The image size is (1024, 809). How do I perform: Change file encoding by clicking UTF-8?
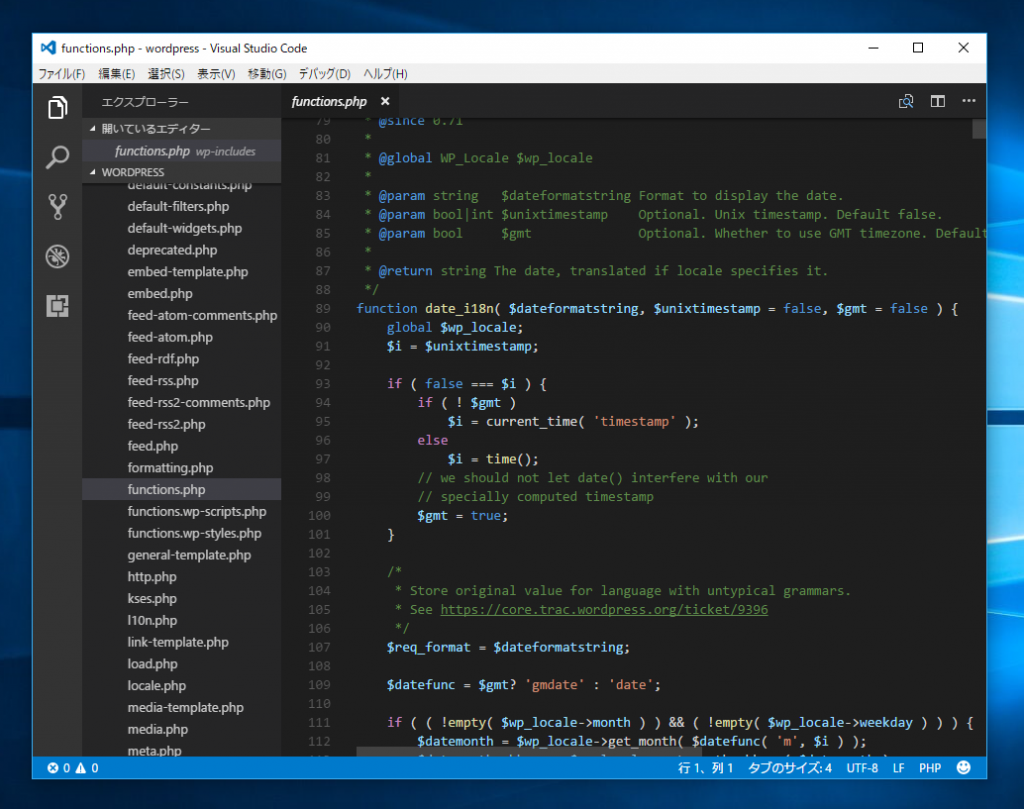click(861, 768)
